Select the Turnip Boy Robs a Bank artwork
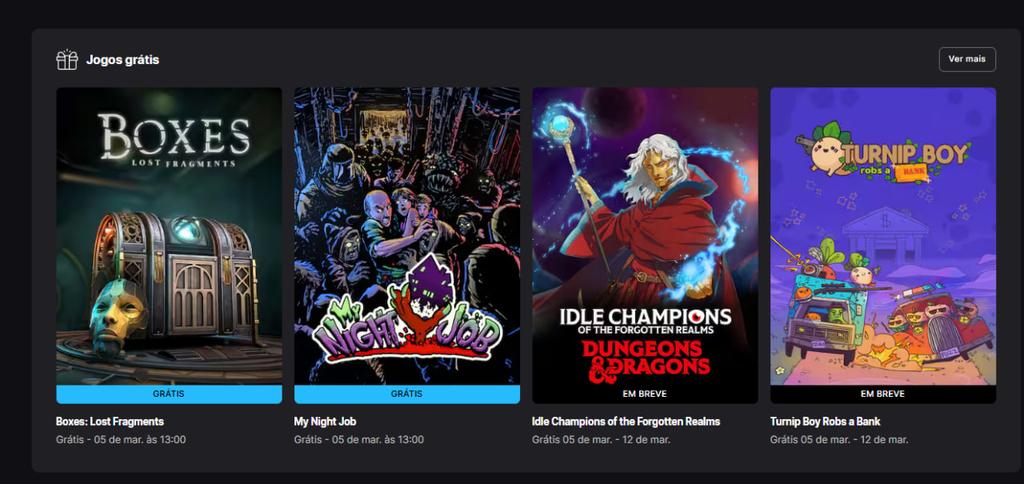Screen dimensions: 1024x484 [883, 236]
